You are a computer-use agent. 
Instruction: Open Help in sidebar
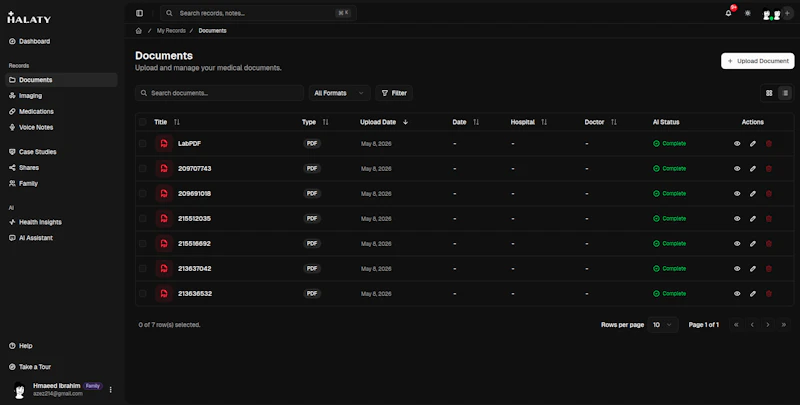(x=61, y=346)
